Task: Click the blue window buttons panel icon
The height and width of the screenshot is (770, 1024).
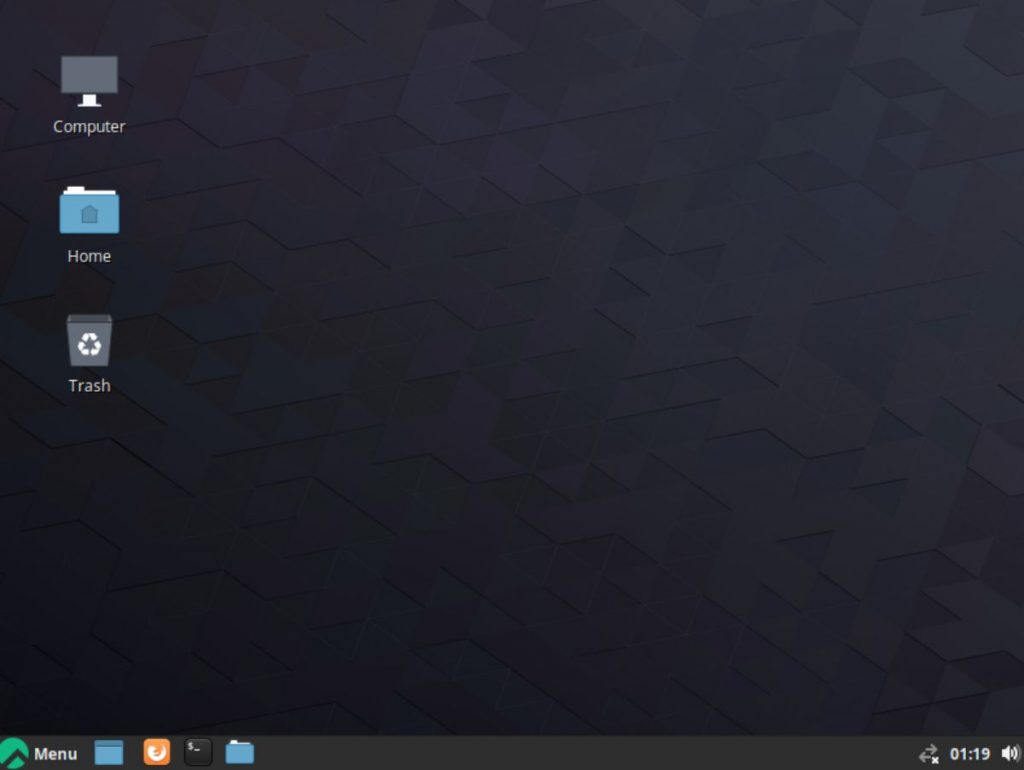Action: click(107, 752)
